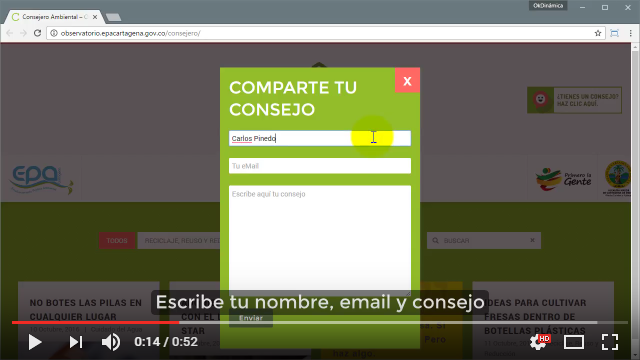This screenshot has width=640, height=360.
Task: Click the ¿Tienes un consejo? banner
Action: coord(574,100)
